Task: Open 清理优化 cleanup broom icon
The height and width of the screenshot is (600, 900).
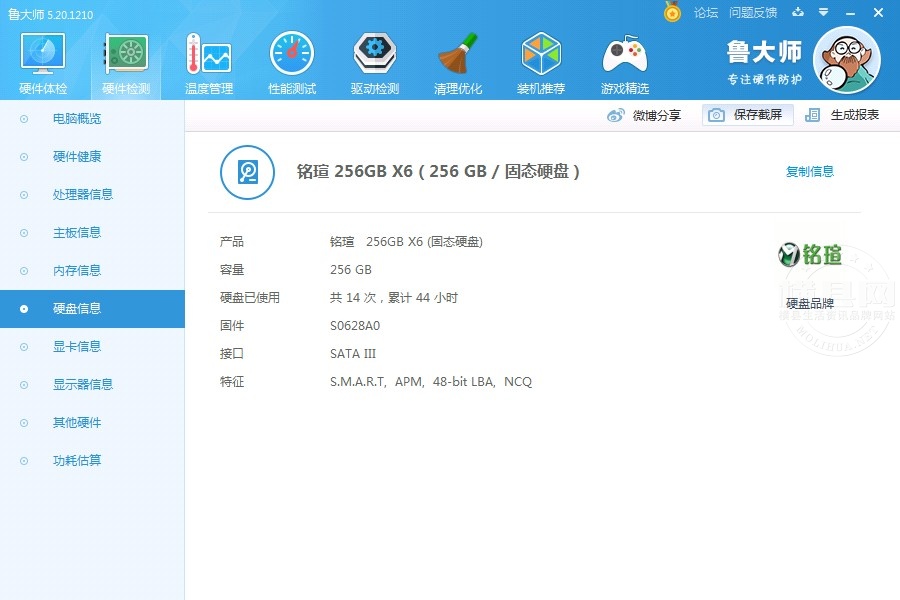Action: [458, 54]
